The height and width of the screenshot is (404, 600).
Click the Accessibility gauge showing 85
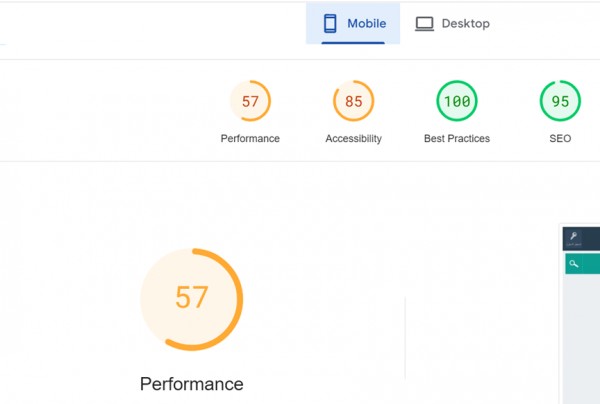(x=353, y=101)
